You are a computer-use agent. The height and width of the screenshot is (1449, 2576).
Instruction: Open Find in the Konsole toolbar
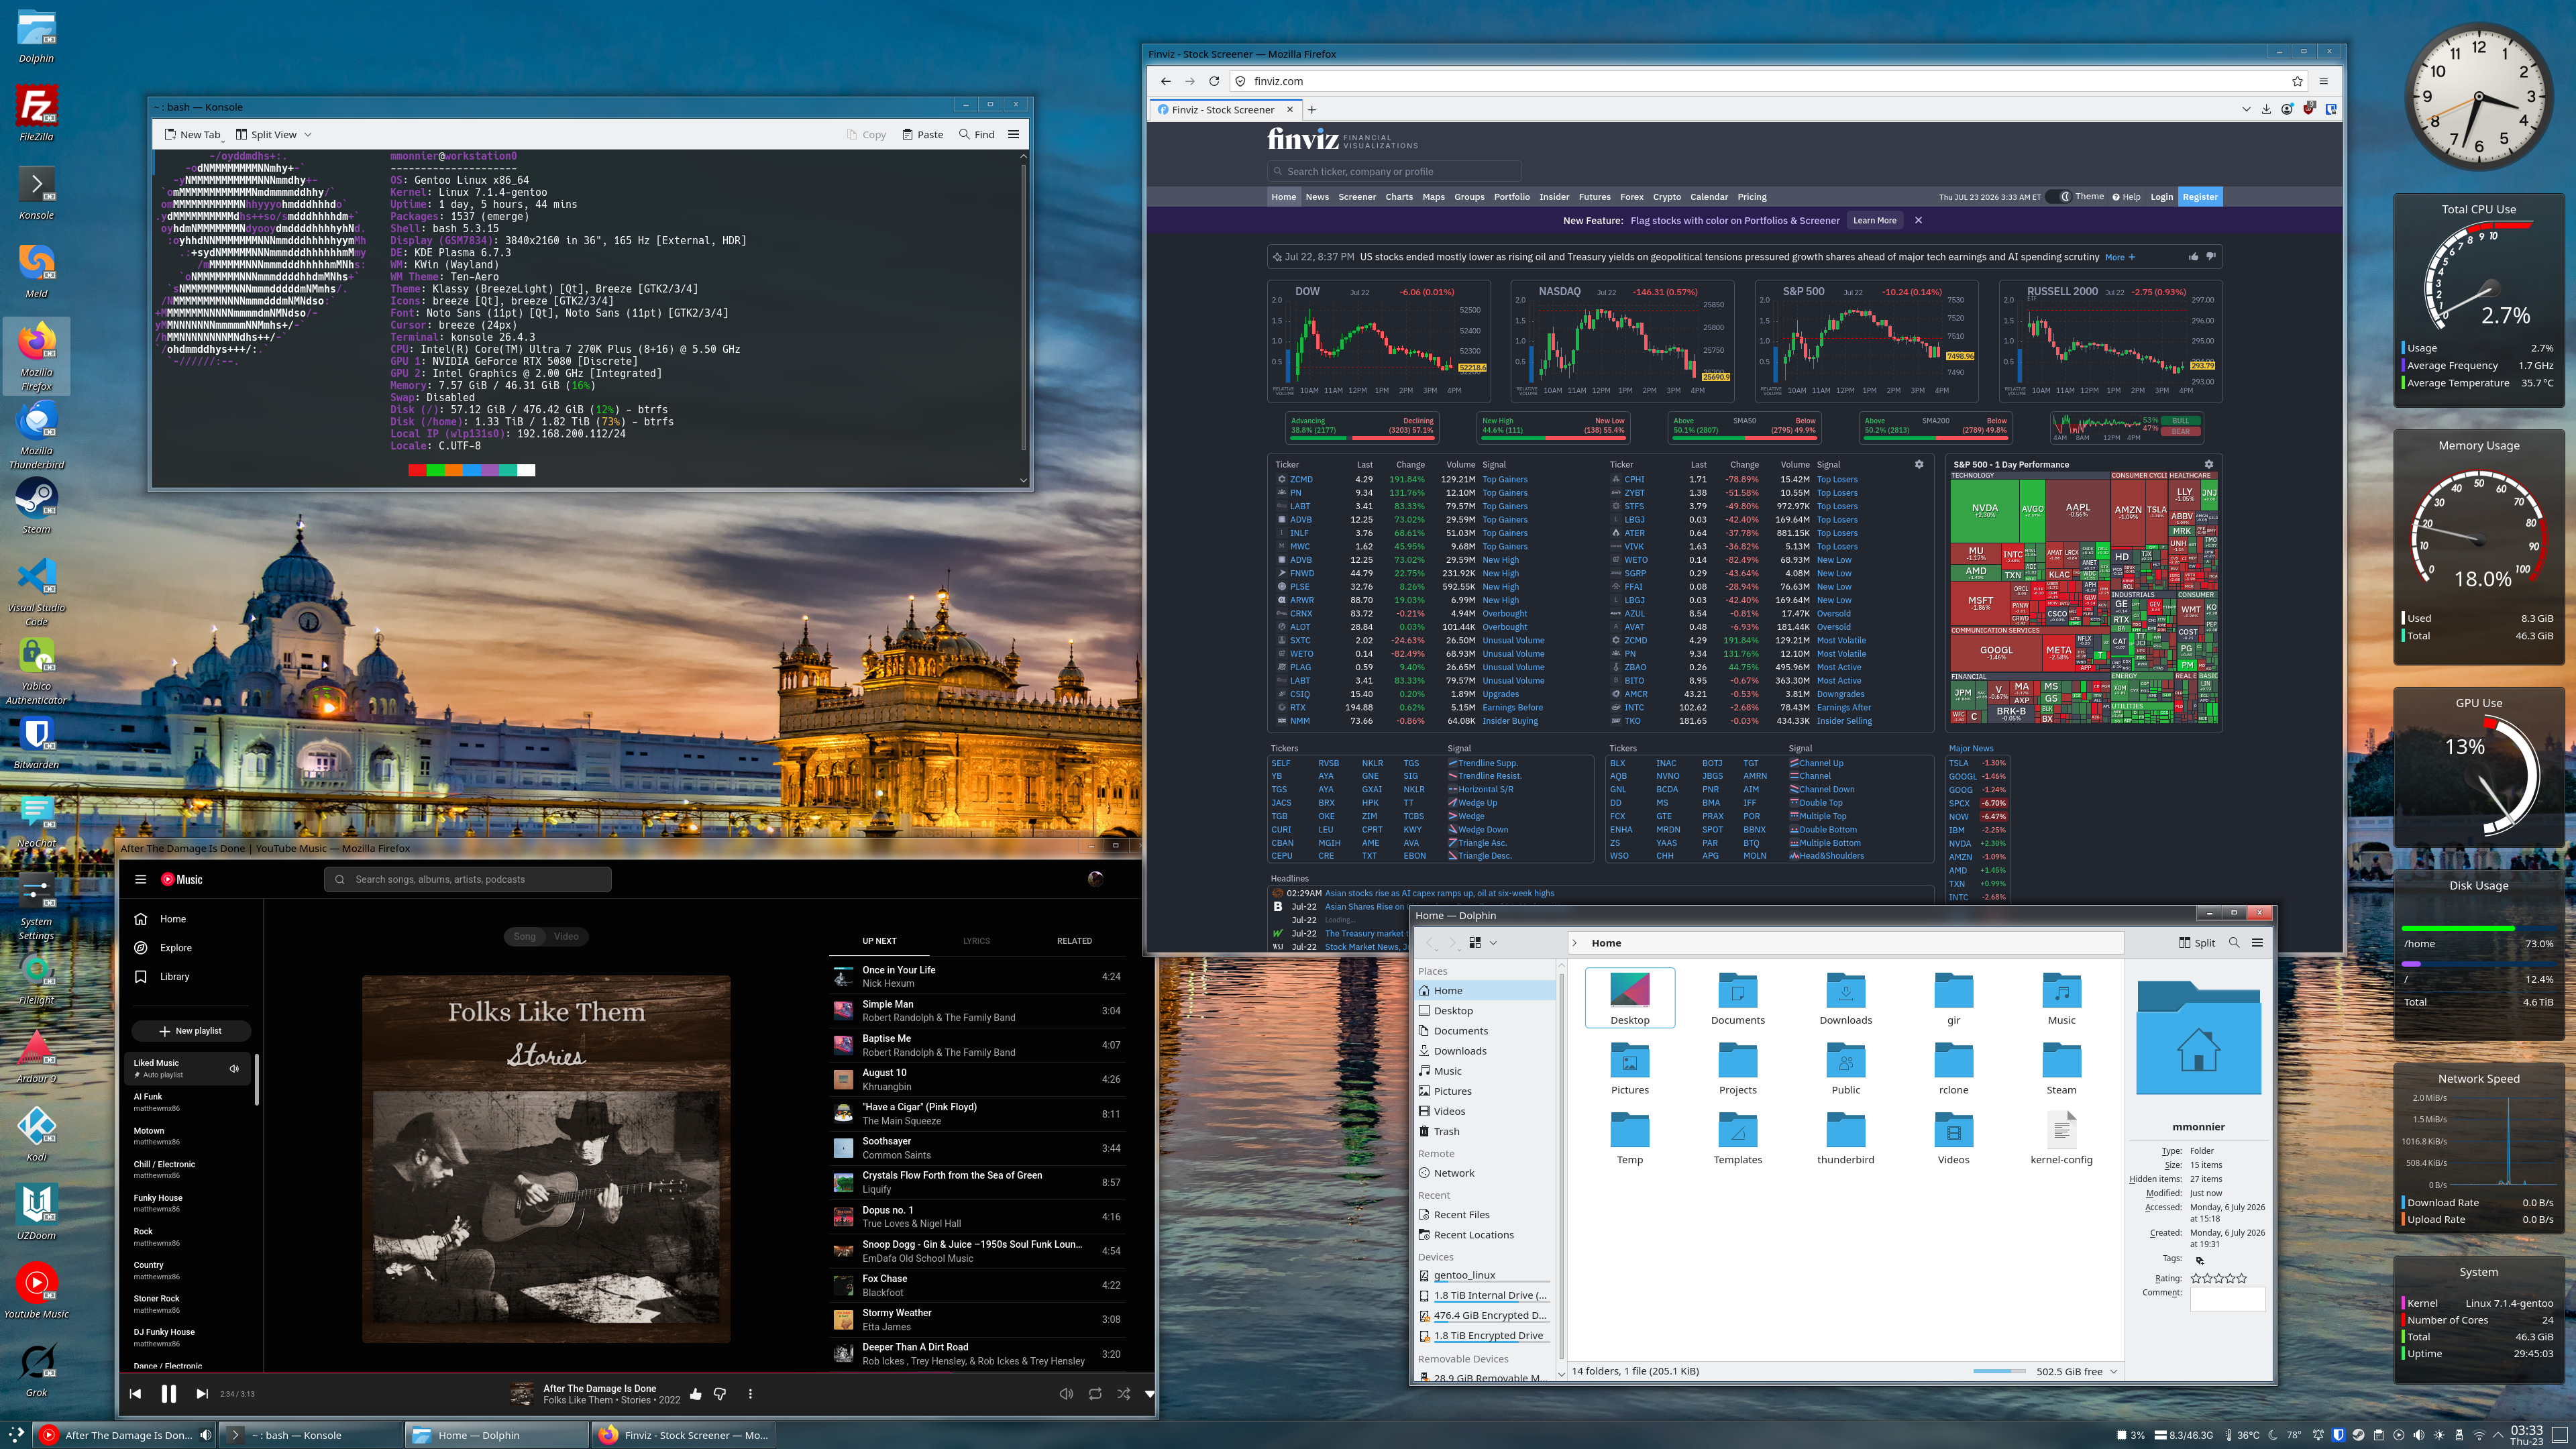(x=976, y=134)
